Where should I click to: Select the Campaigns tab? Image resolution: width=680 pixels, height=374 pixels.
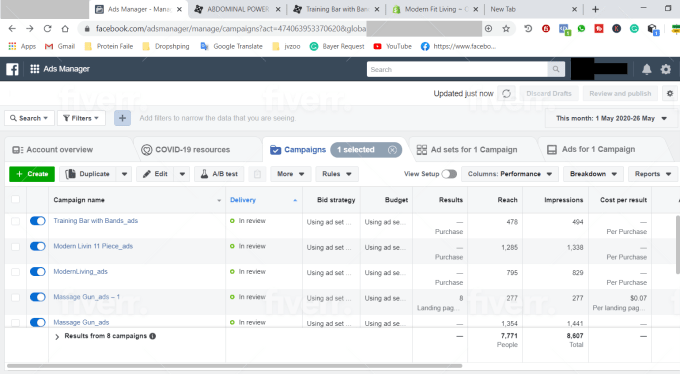tap(298, 150)
